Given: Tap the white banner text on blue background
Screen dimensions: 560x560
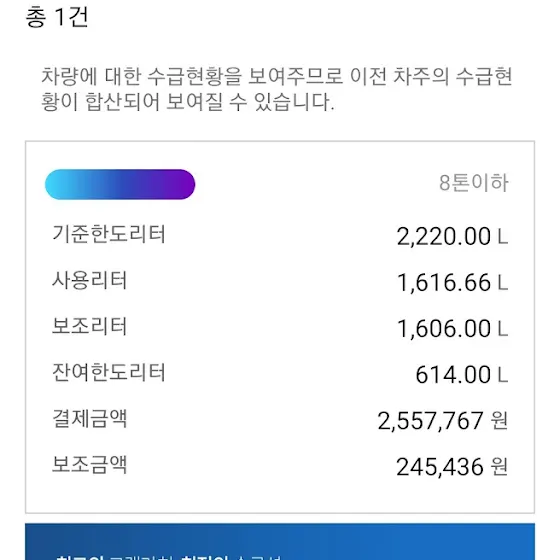Looking at the screenshot, I should [x=168, y=557].
